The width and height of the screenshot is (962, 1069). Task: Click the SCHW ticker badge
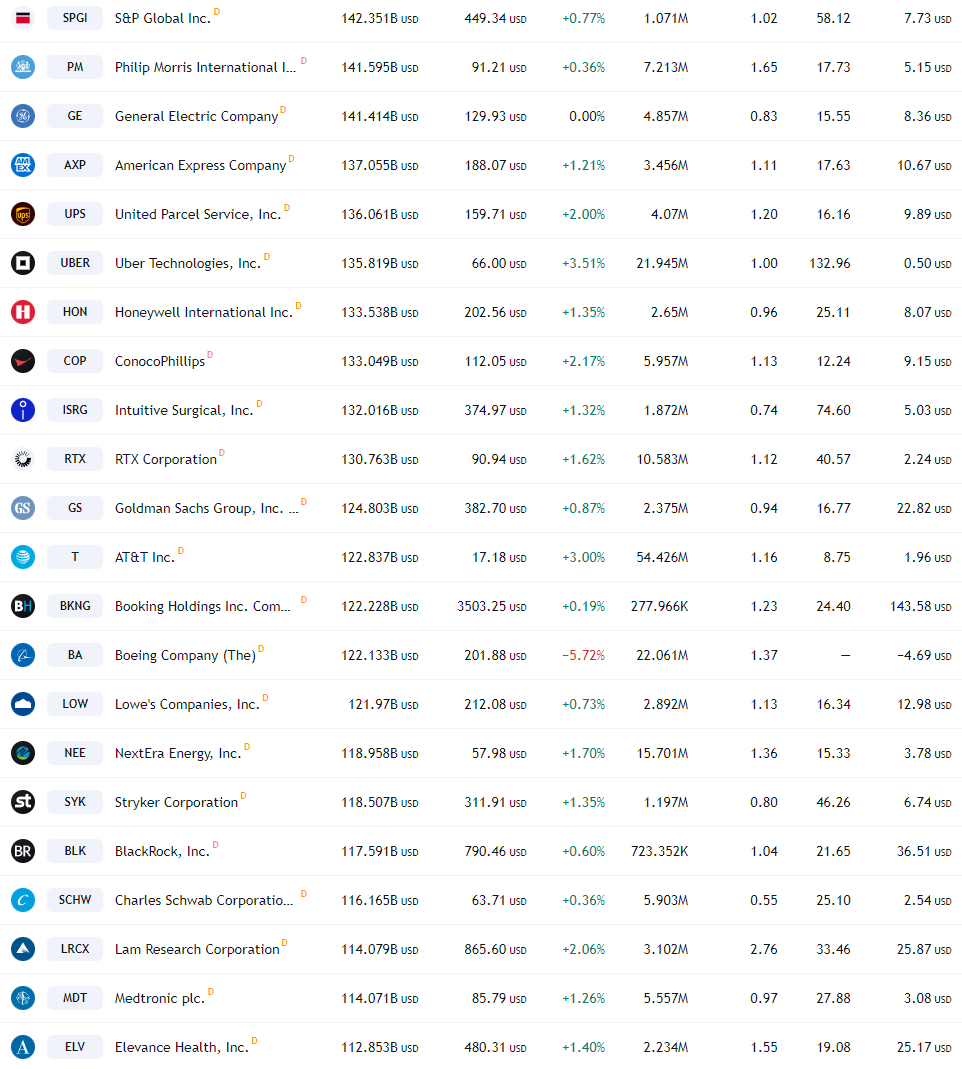[x=75, y=900]
